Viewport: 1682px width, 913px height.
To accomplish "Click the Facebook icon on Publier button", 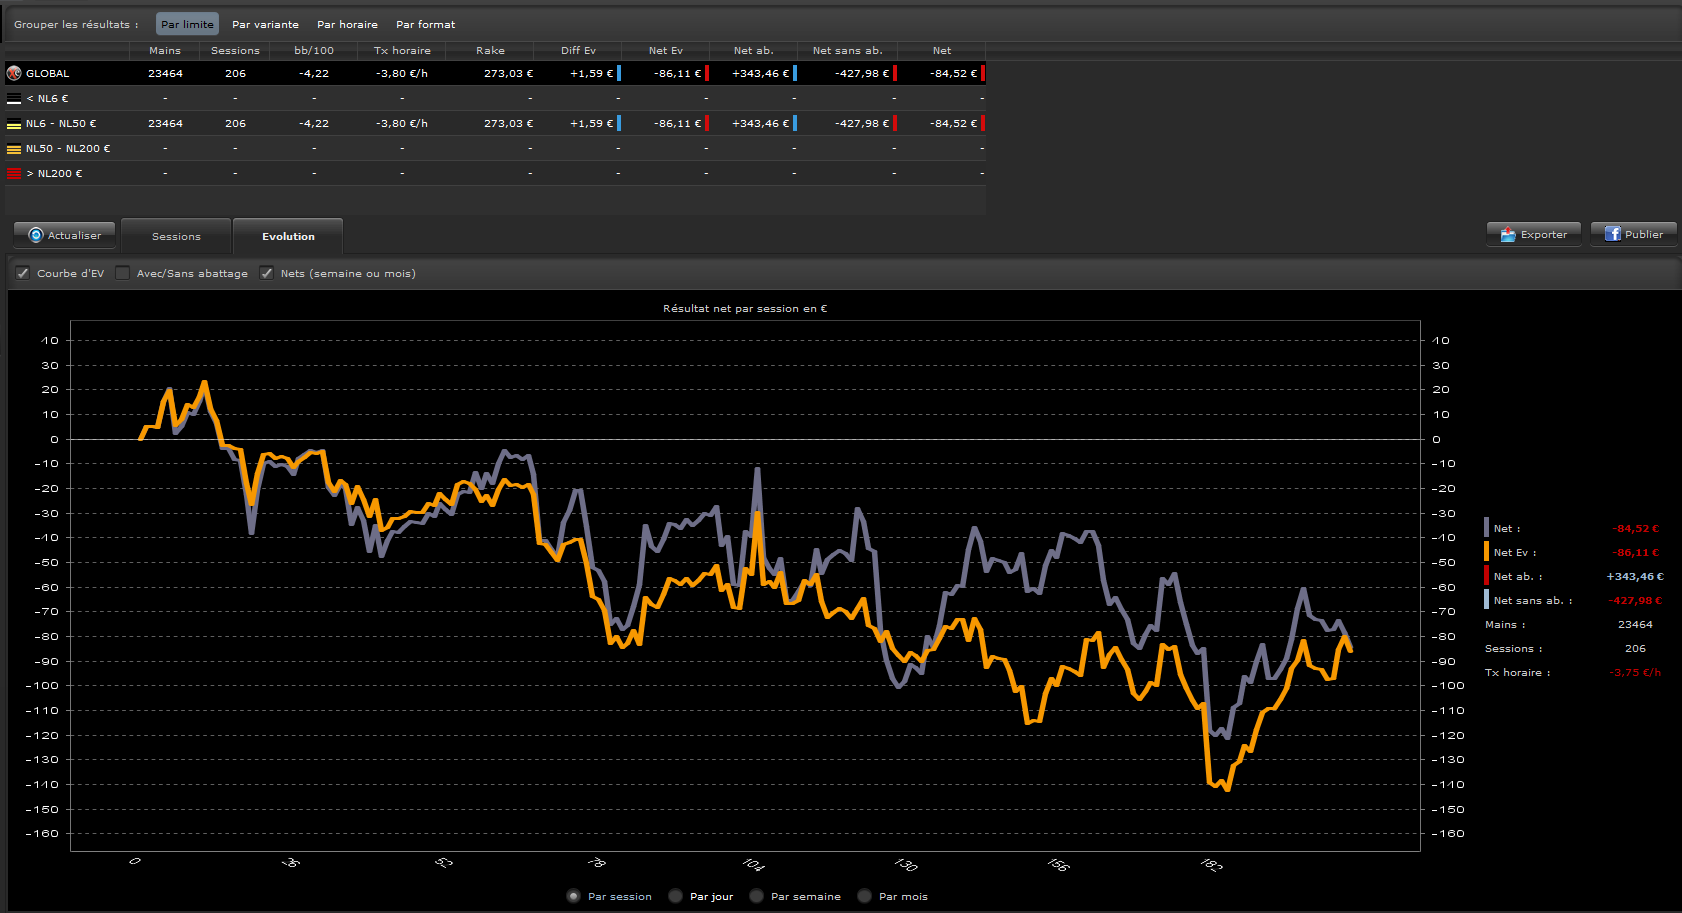I will tap(1613, 234).
